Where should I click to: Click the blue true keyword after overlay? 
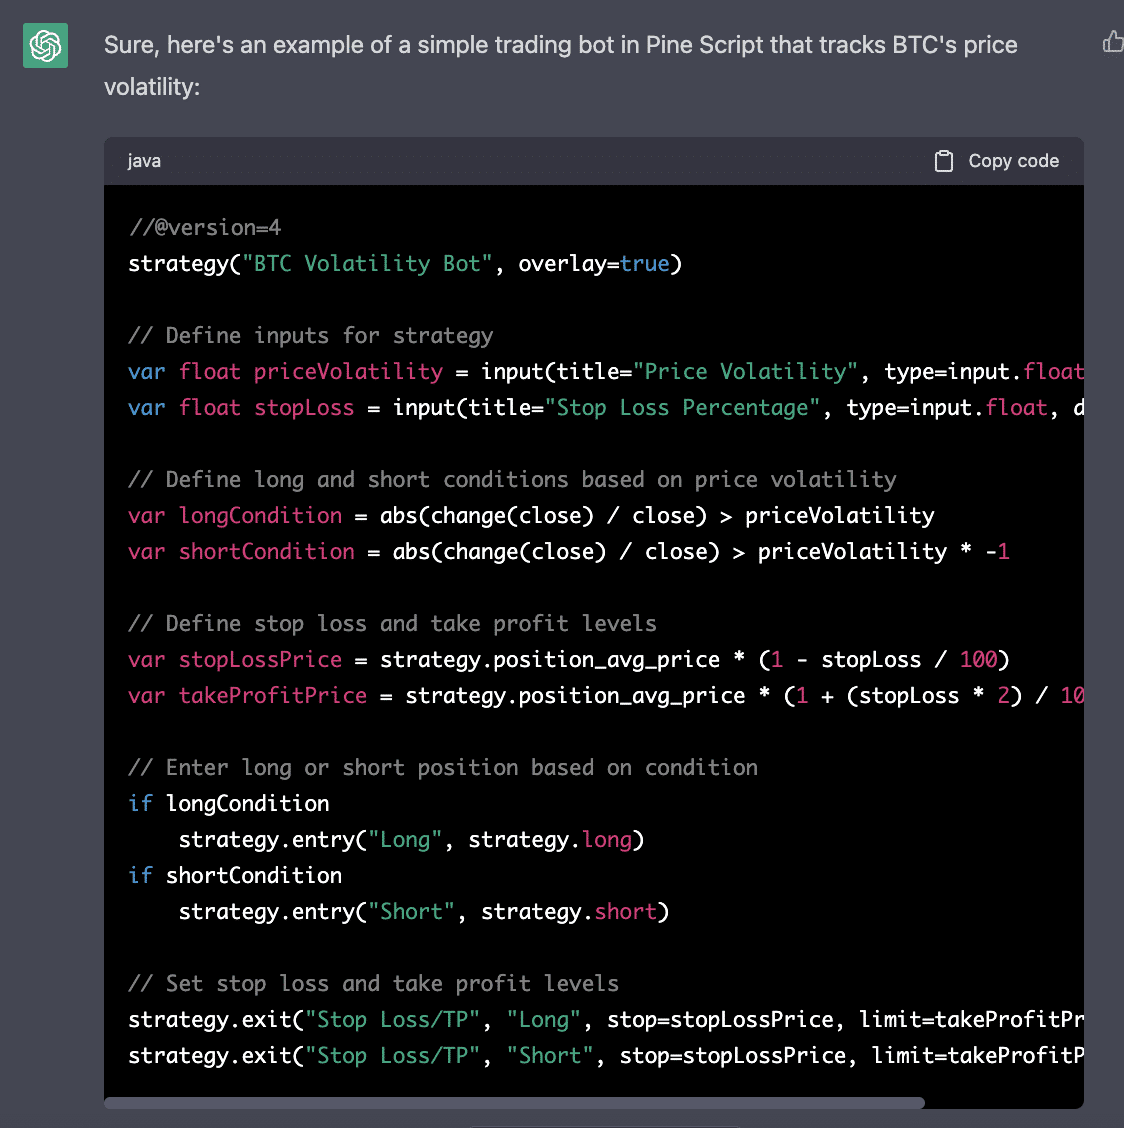coord(644,264)
